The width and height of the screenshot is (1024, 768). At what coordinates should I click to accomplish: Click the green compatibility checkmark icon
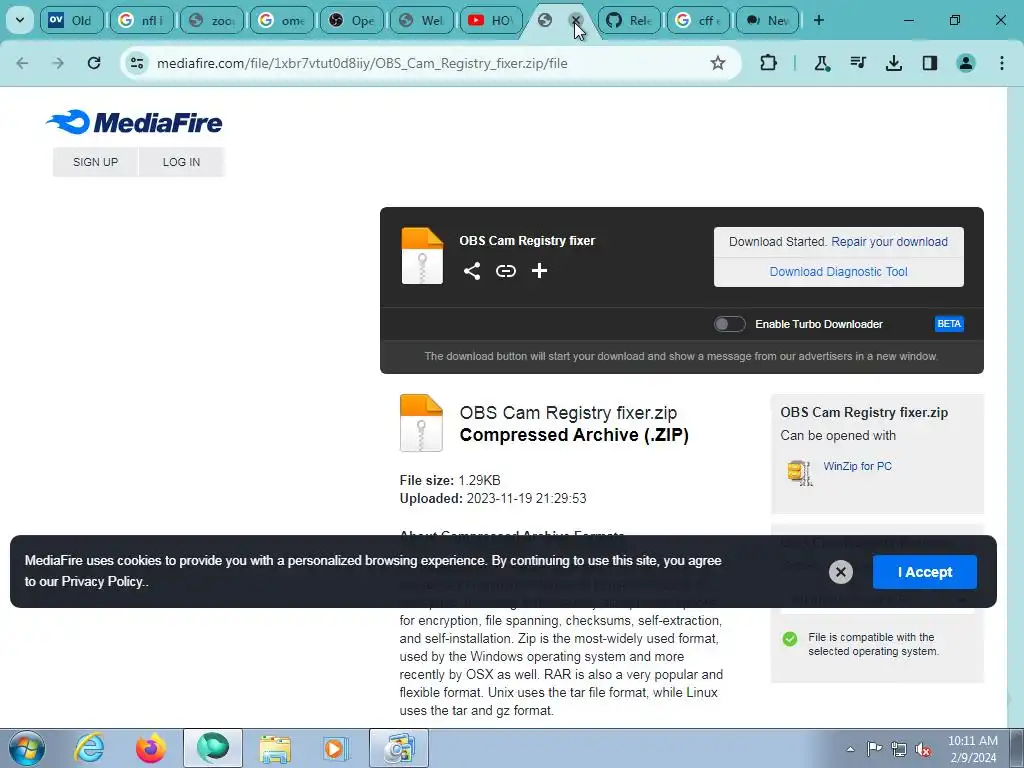click(x=790, y=639)
